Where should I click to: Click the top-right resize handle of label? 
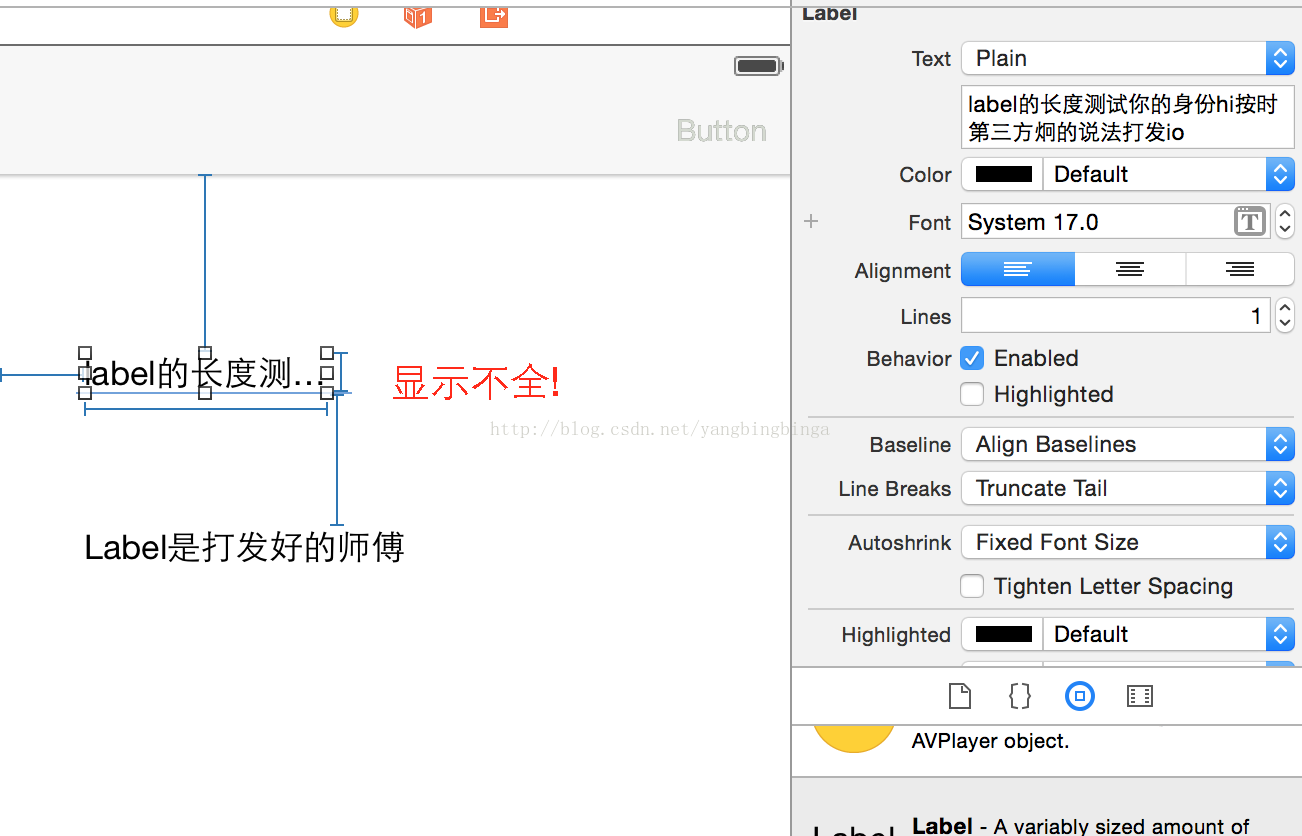tap(327, 353)
